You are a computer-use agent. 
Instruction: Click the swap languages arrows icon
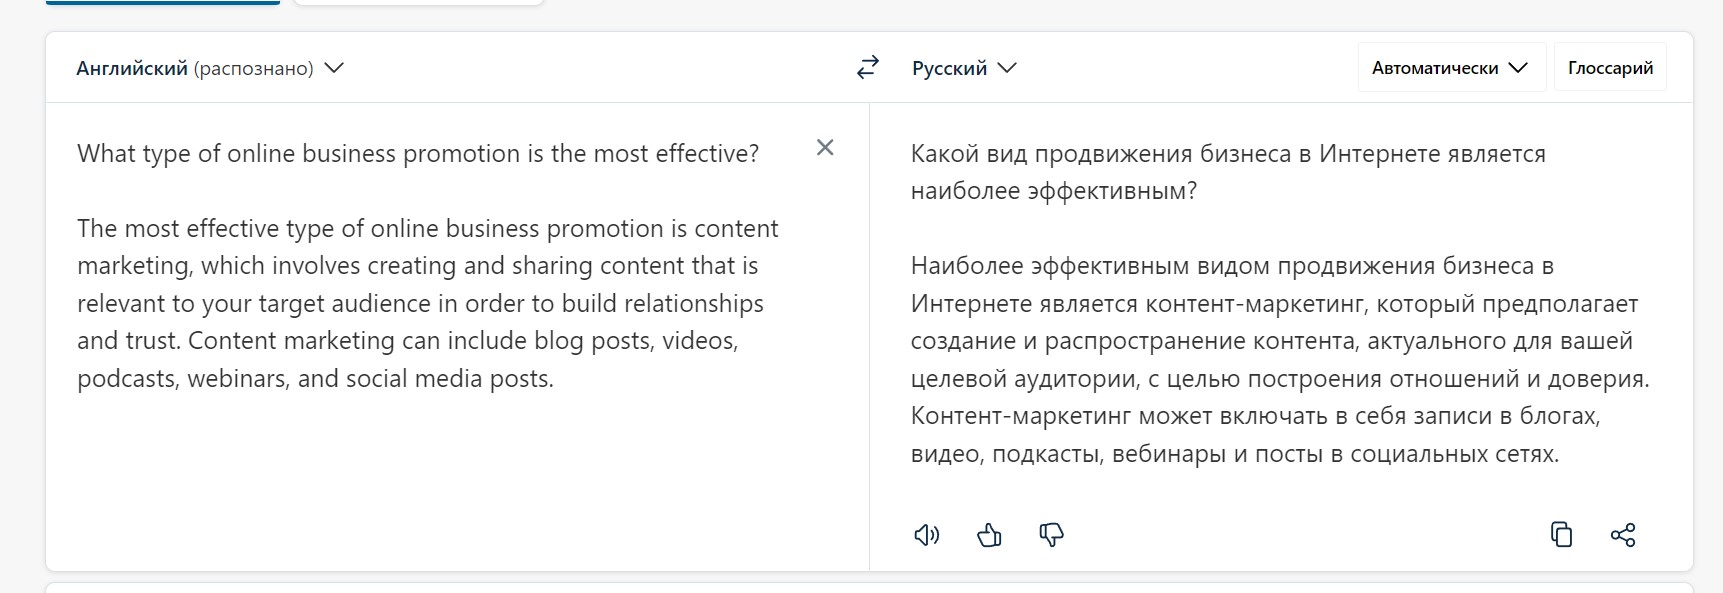coord(866,67)
